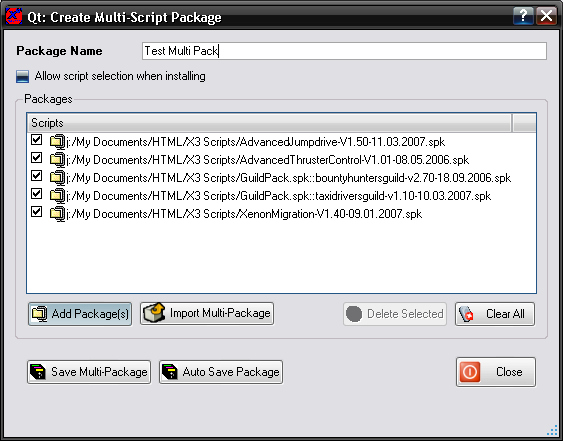
Task: Click the Scripts column header
Action: (269, 123)
